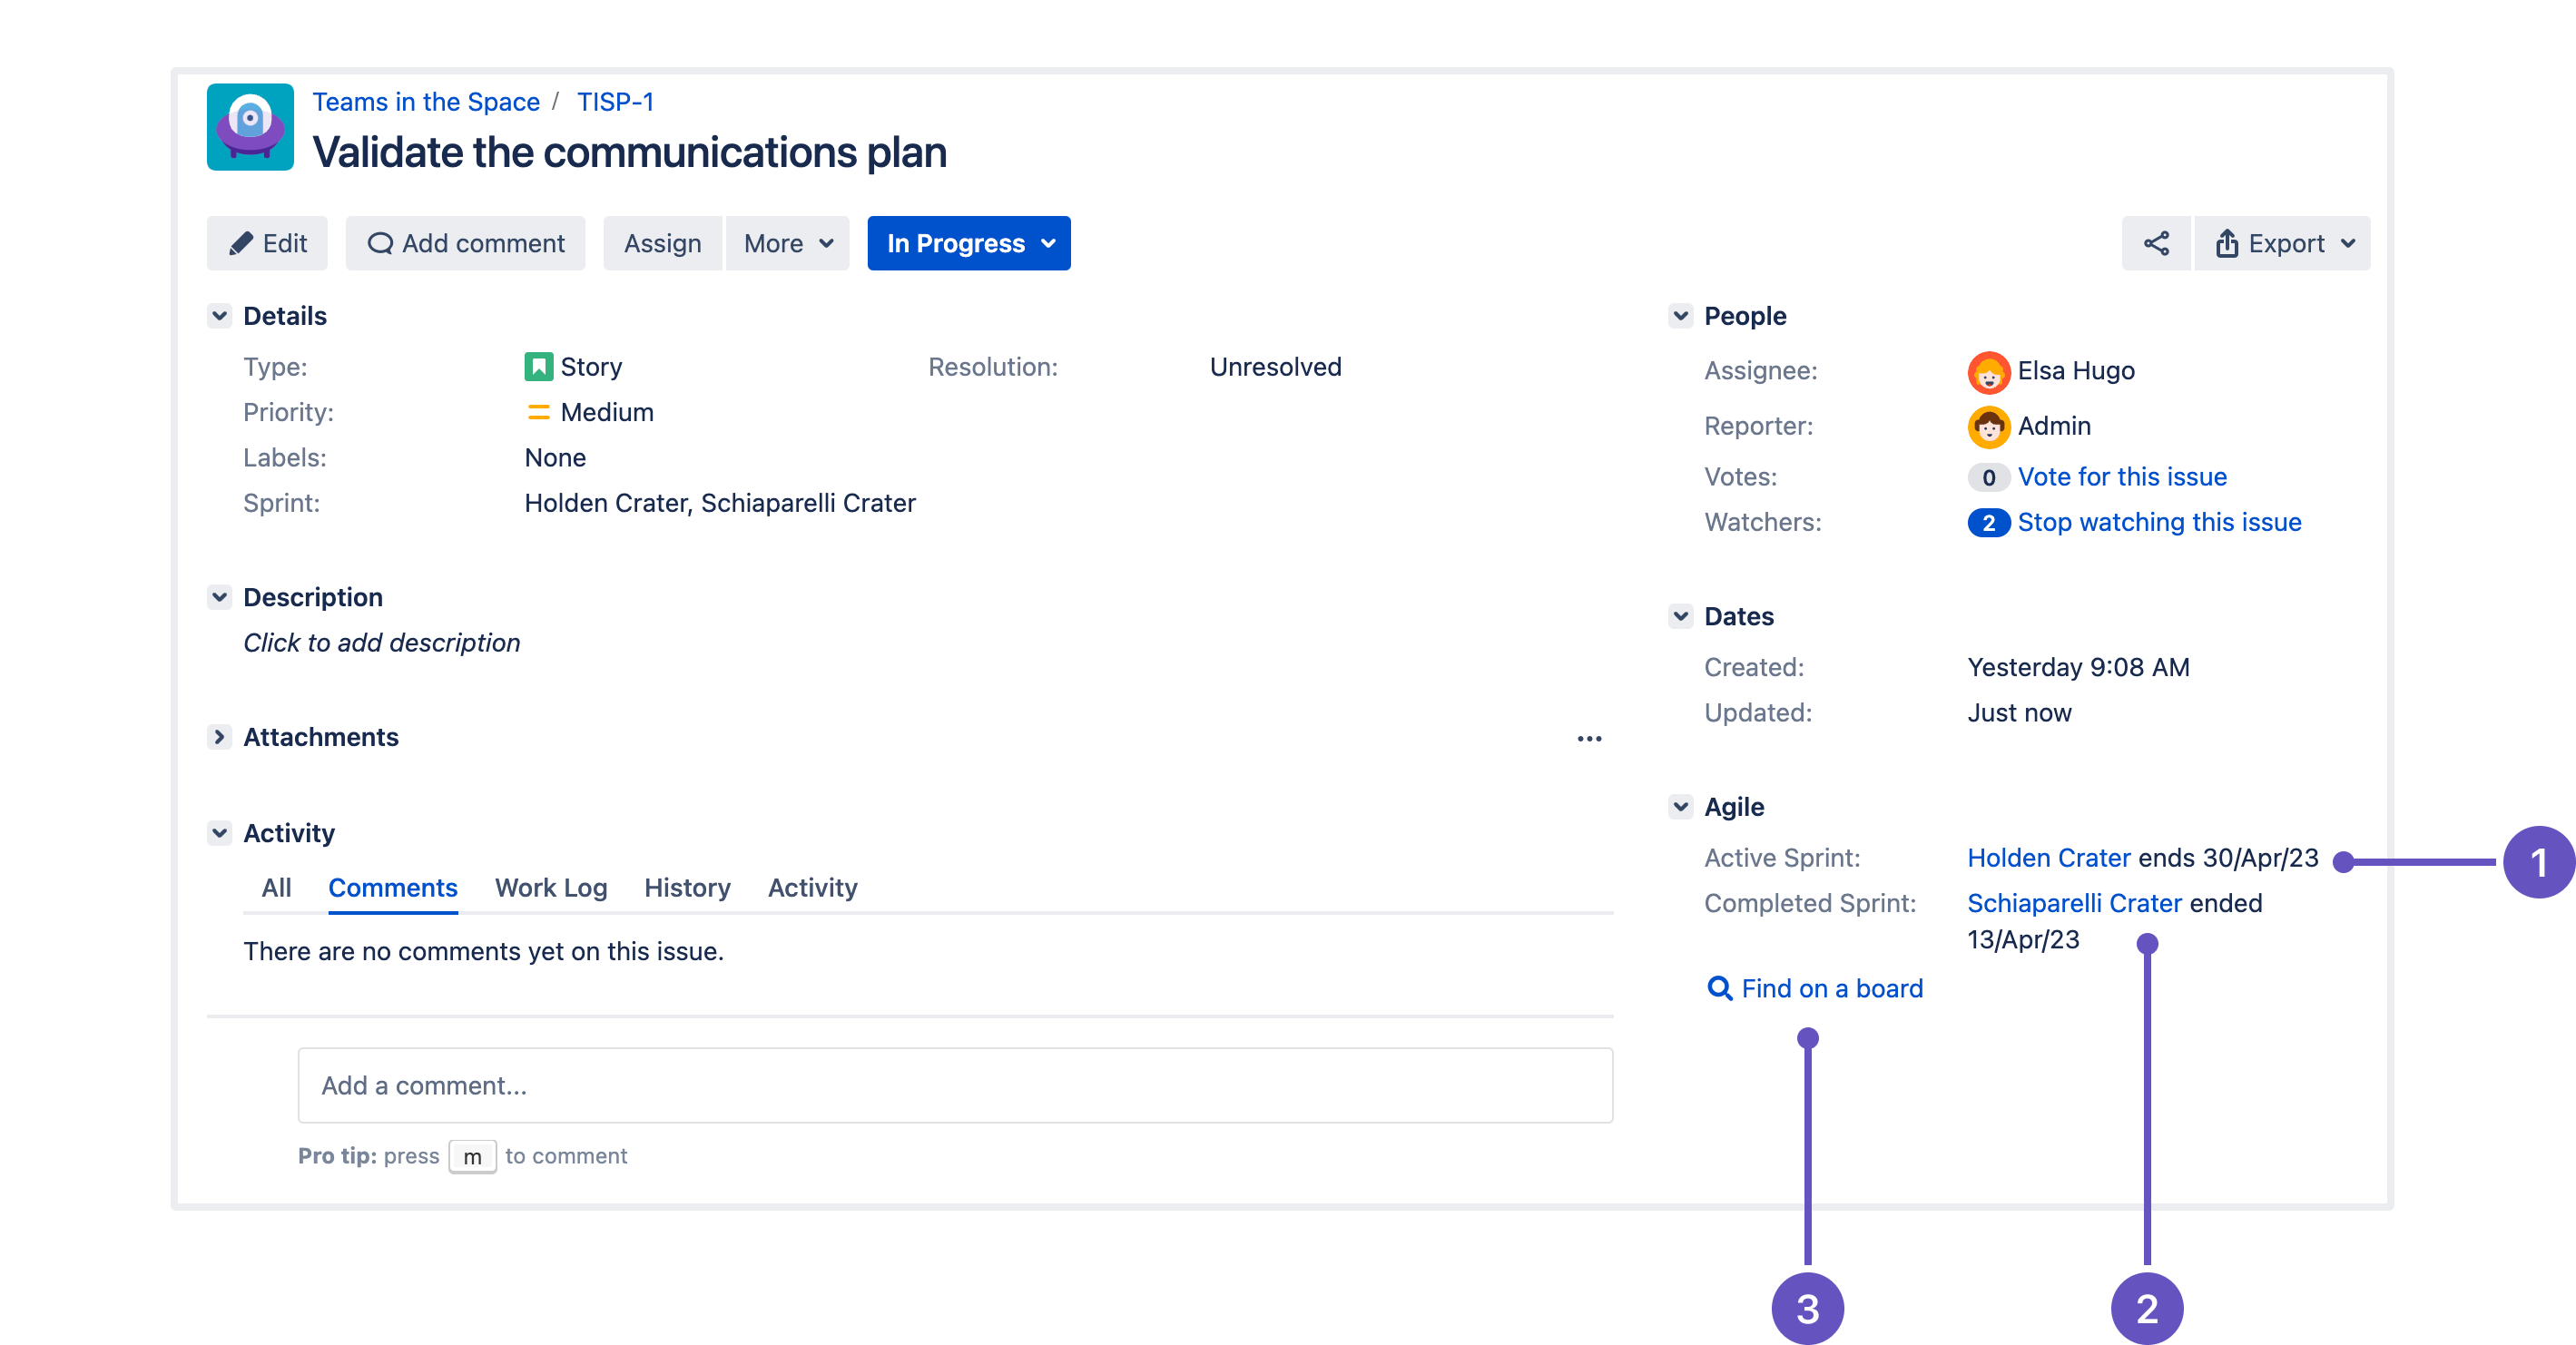
Task: Click the Admin reporter avatar
Action: (1987, 427)
